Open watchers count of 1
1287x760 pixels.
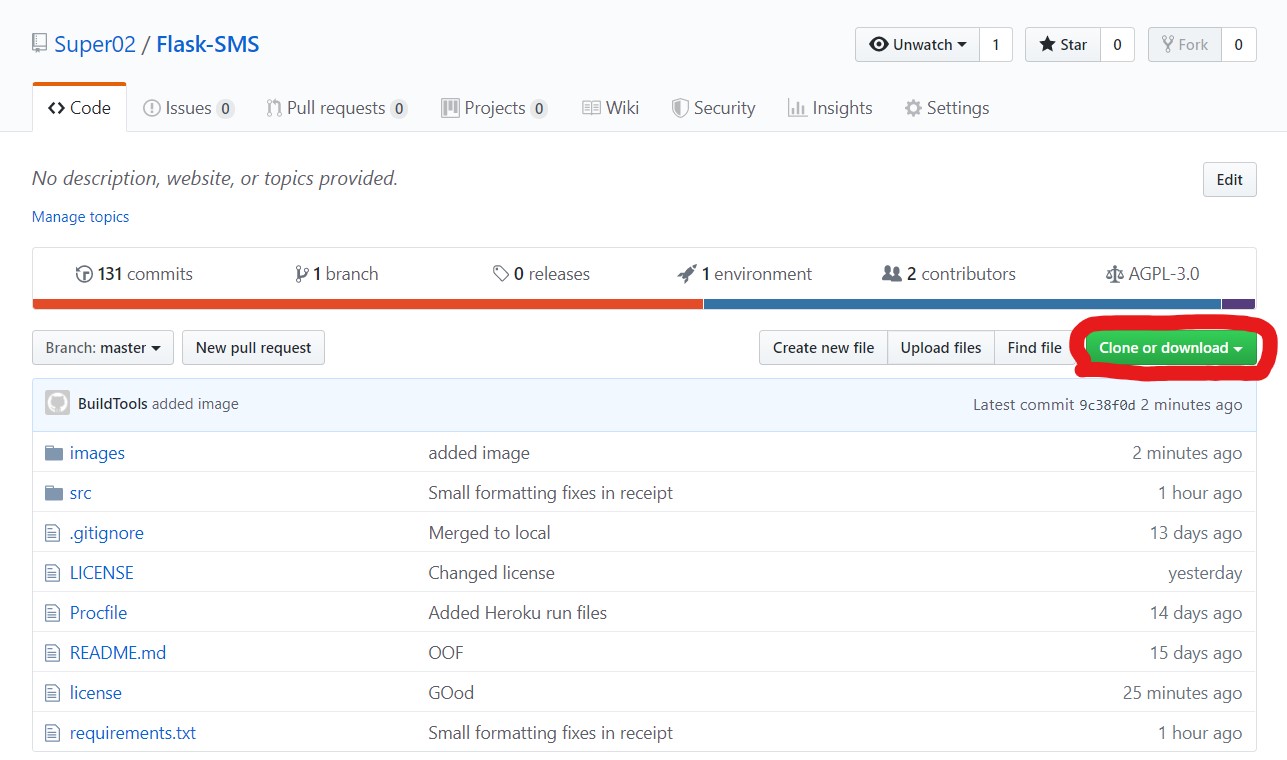click(x=995, y=44)
